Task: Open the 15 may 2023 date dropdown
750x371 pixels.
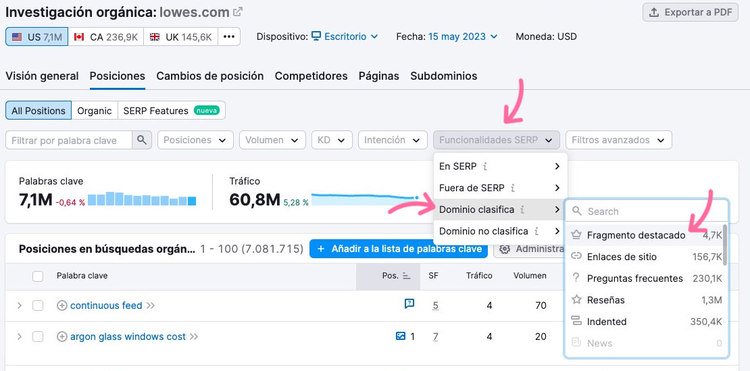Action: (463, 36)
